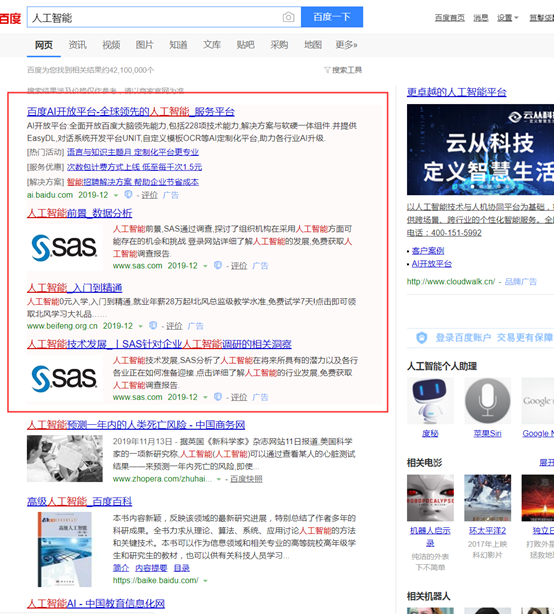Open 高级人工智能_百度百科 result link

79,501
